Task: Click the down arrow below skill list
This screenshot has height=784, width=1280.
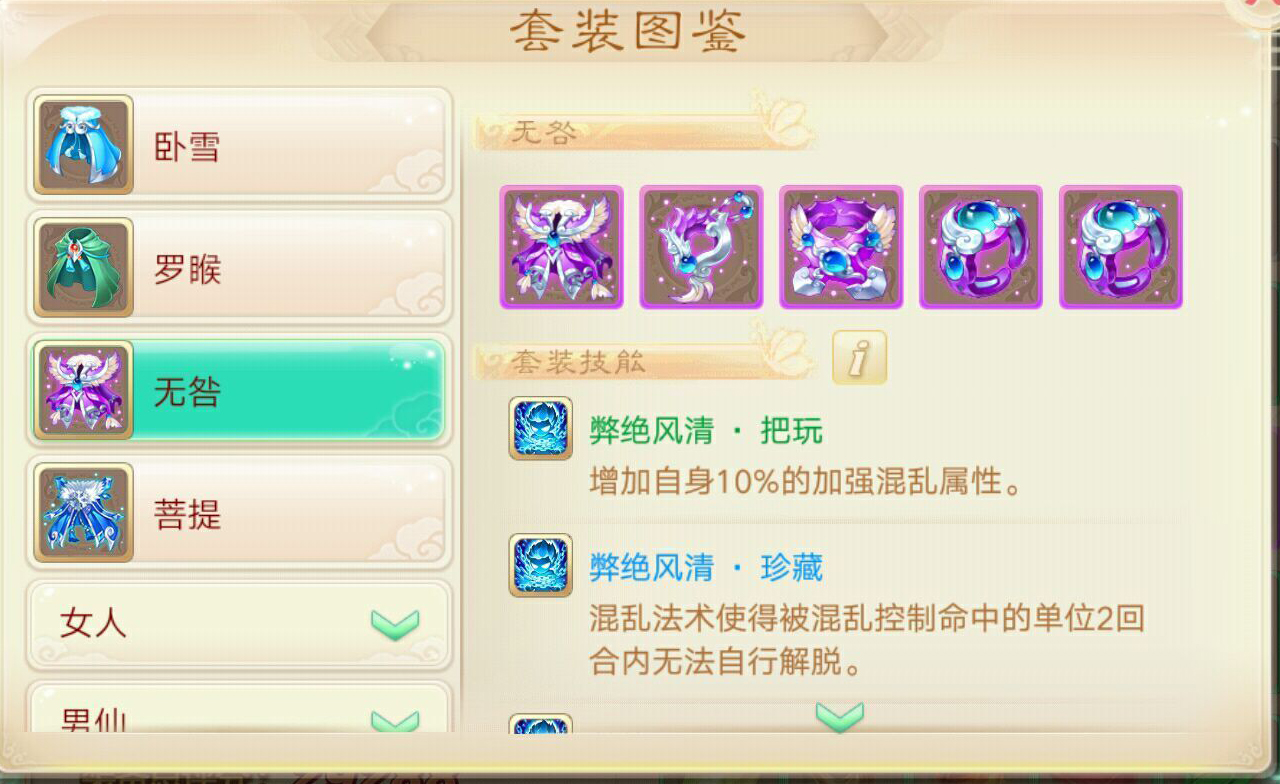Action: tap(840, 716)
